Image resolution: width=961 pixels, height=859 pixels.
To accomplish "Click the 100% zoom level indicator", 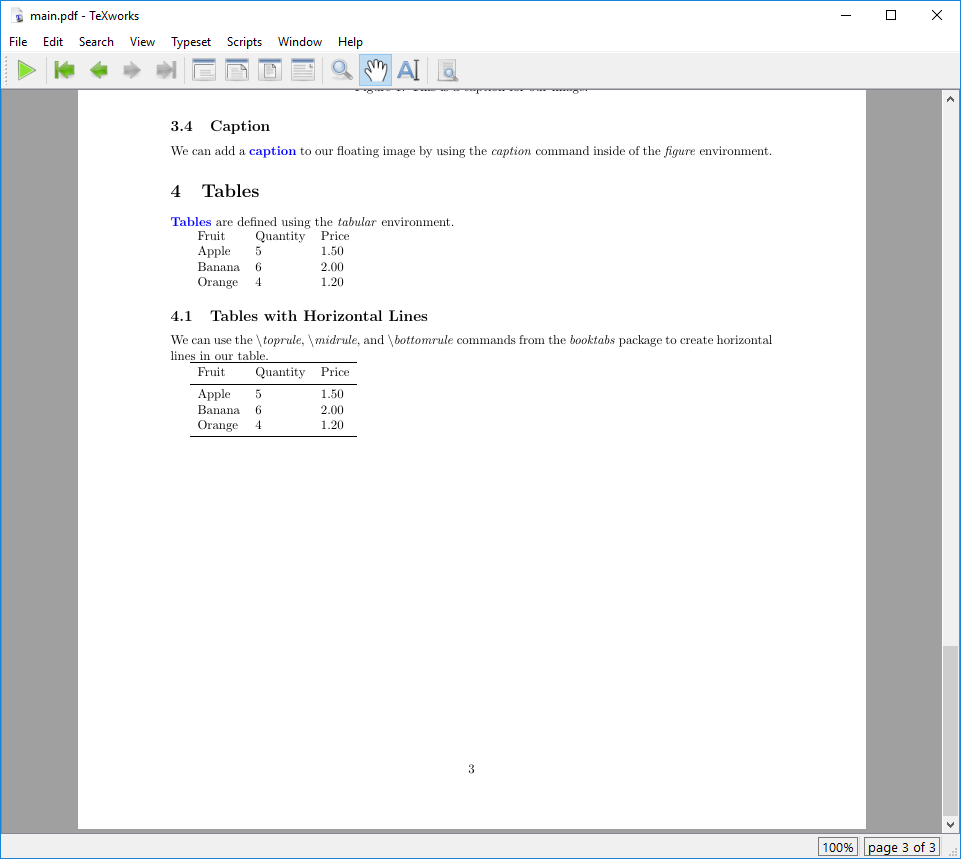I will click(838, 847).
